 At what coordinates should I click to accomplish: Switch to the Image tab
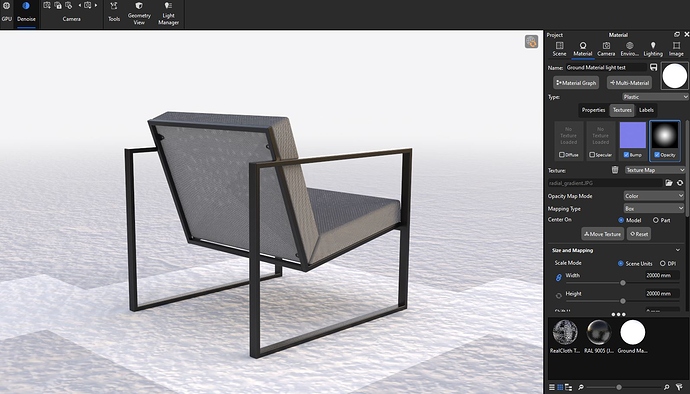pos(676,49)
